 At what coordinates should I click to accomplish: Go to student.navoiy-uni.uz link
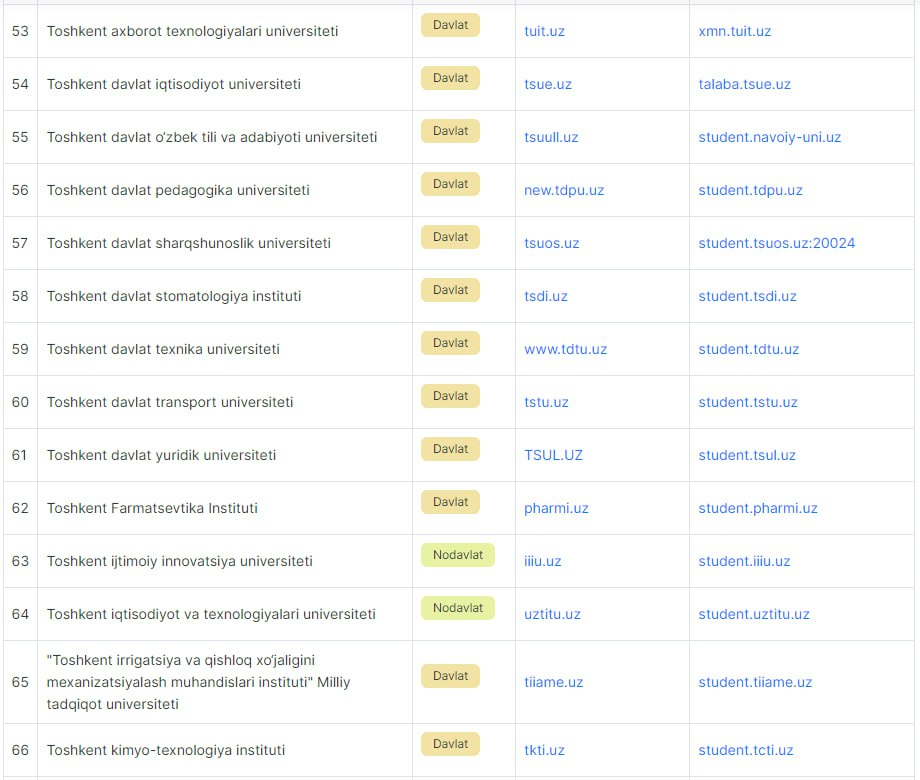tap(769, 137)
